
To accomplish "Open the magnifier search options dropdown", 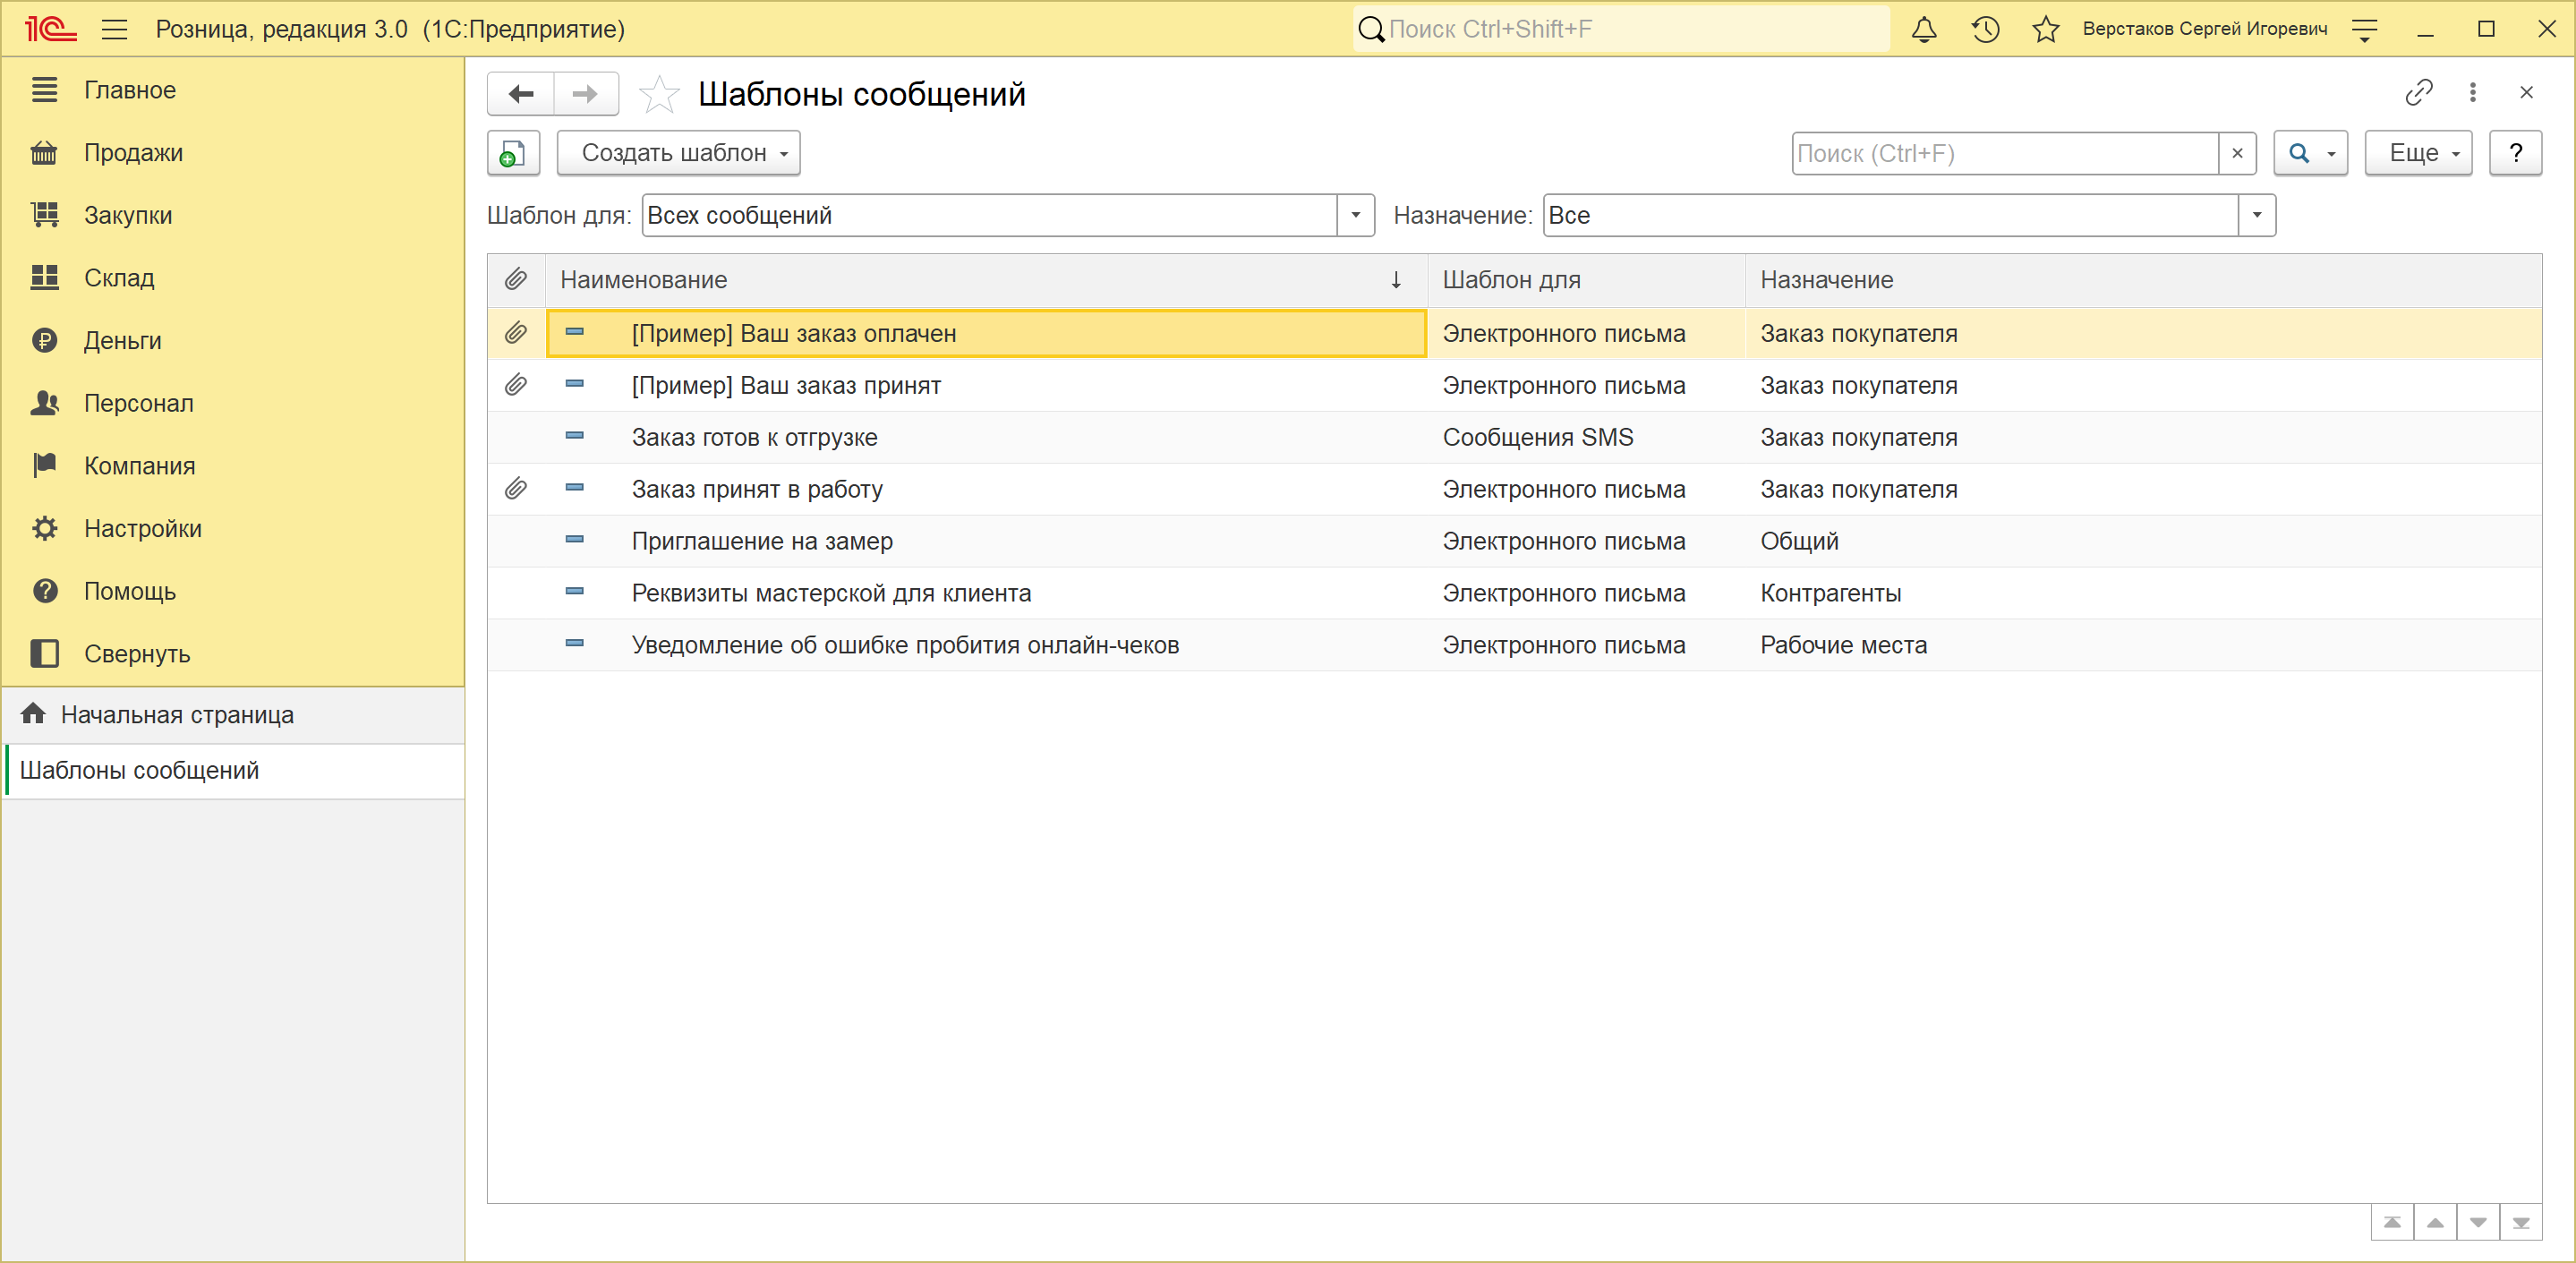I will click(x=2310, y=153).
